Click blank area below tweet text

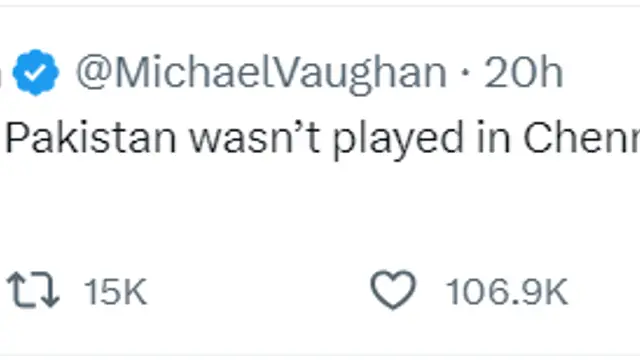coord(320,208)
